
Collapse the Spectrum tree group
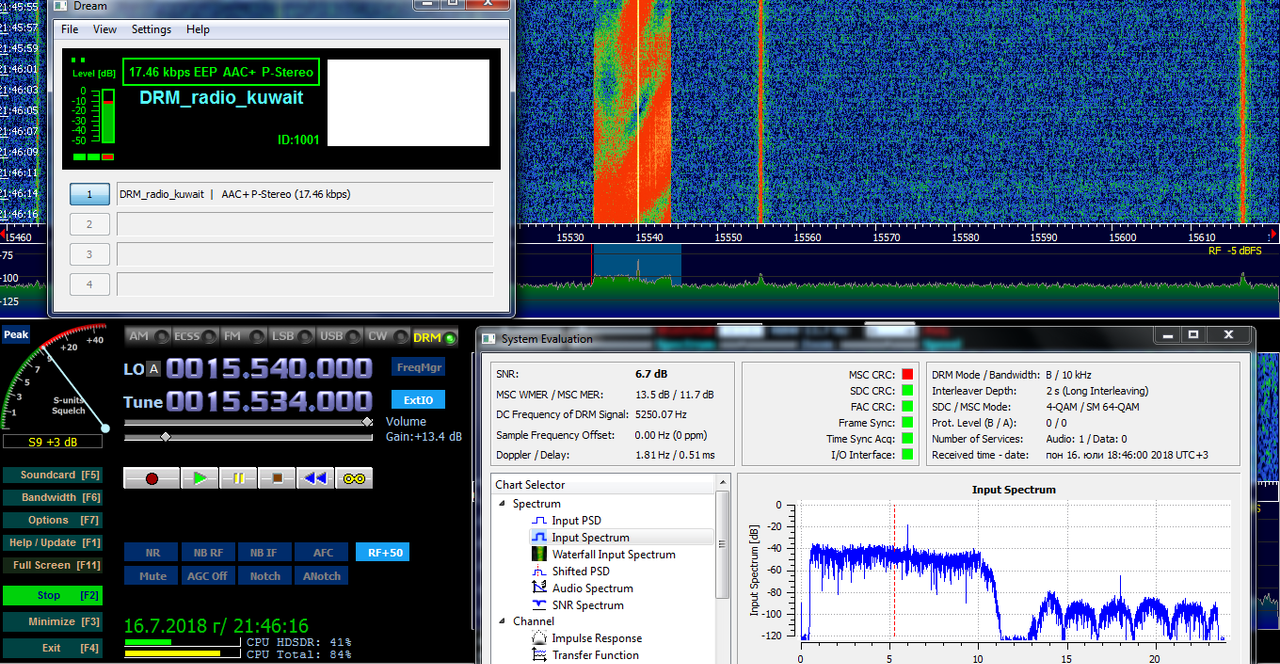click(x=503, y=504)
